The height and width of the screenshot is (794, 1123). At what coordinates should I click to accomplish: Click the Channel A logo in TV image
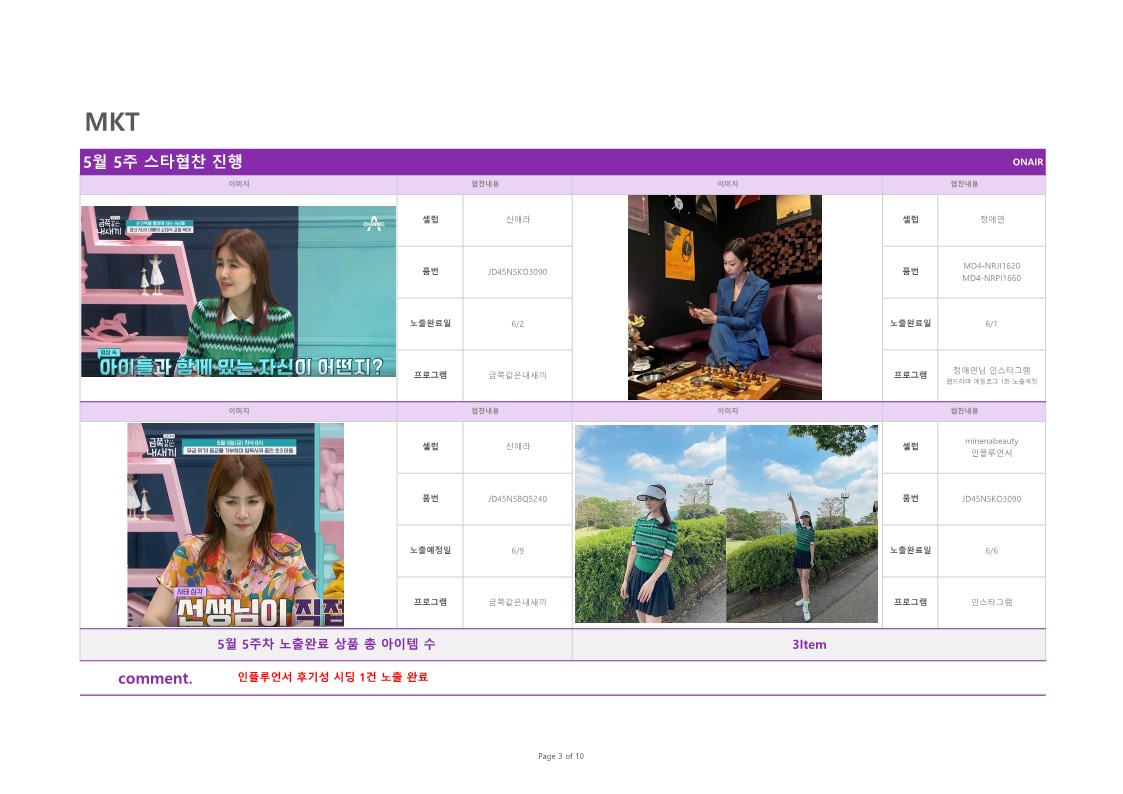point(374,224)
